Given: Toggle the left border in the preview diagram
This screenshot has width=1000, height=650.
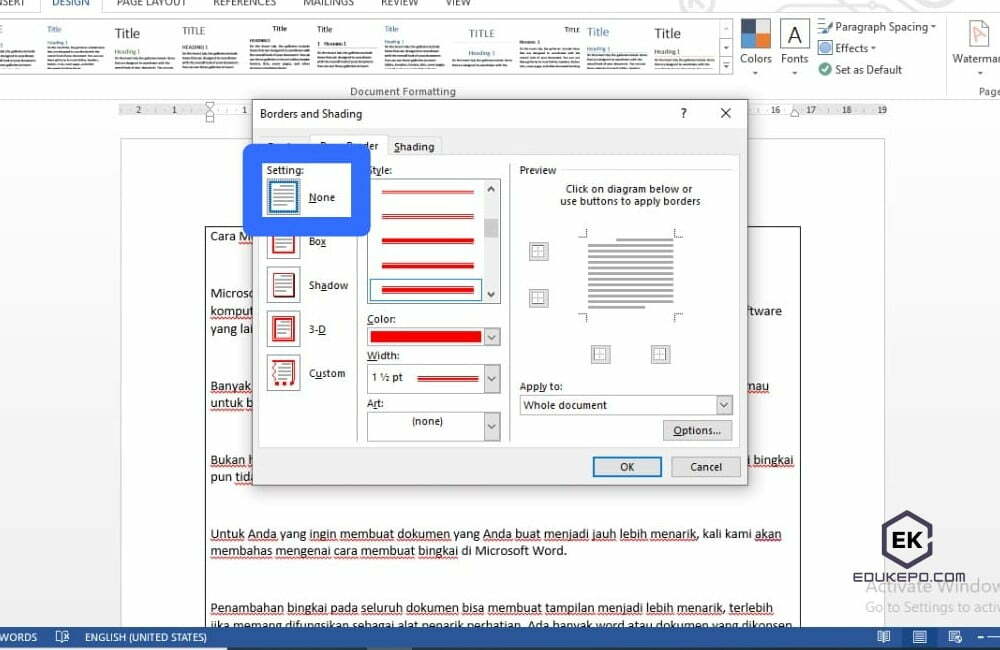Looking at the screenshot, I should (601, 354).
